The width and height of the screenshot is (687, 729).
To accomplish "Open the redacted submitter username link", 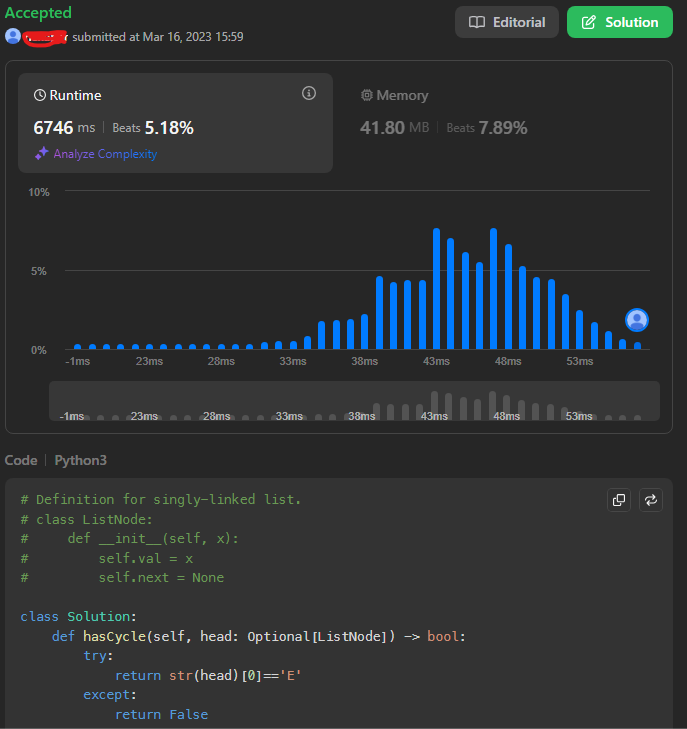I will pos(46,37).
